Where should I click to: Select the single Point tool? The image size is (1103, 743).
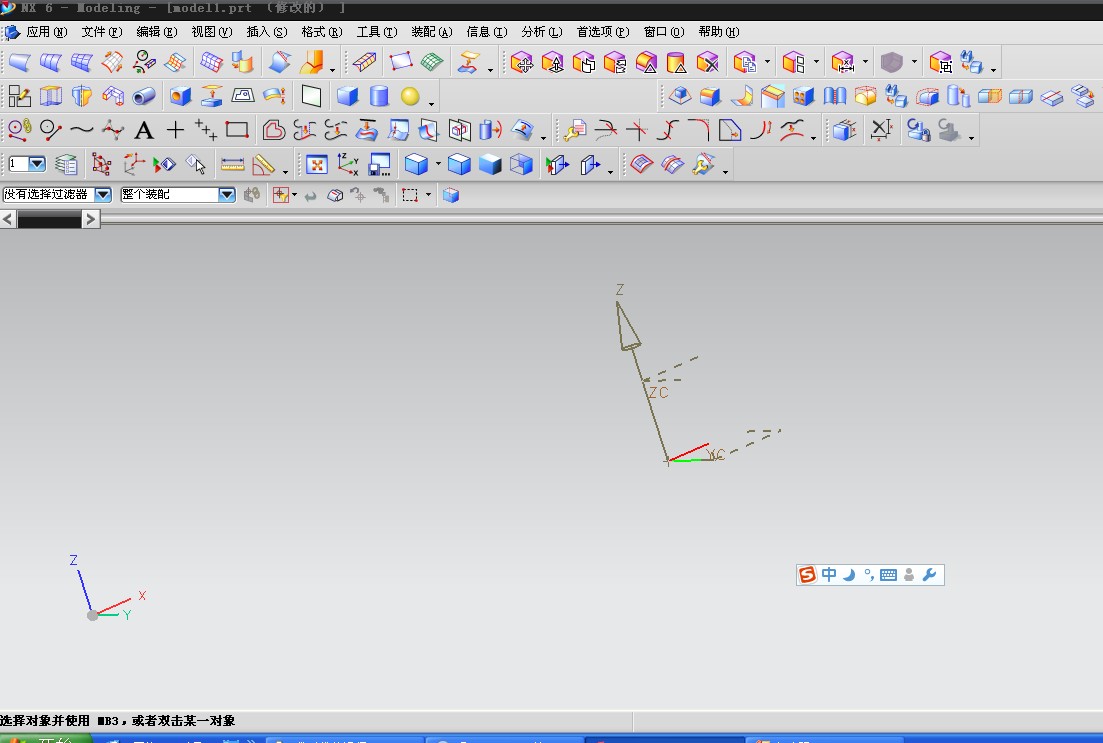pos(175,130)
